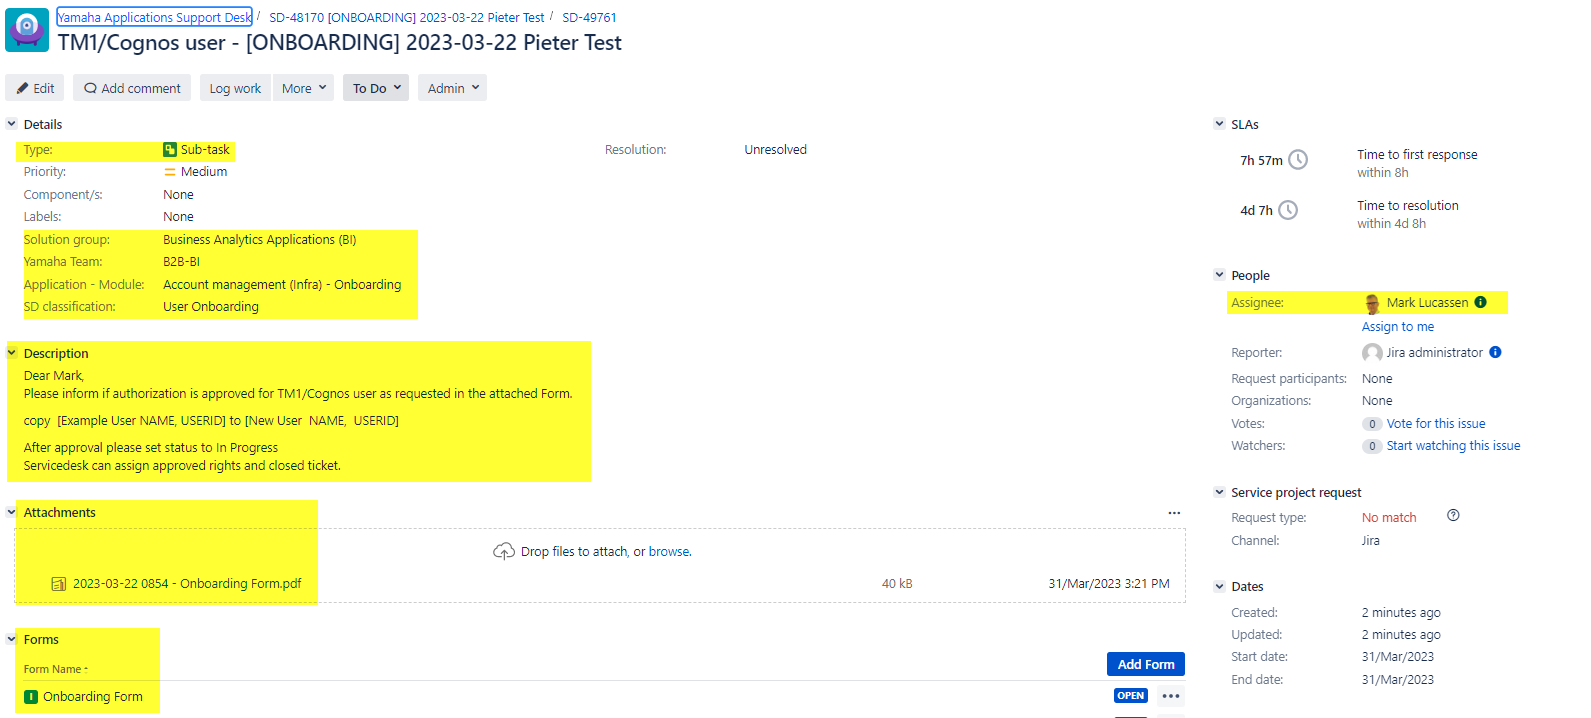Collapse the People panel

pyautogui.click(x=1219, y=275)
